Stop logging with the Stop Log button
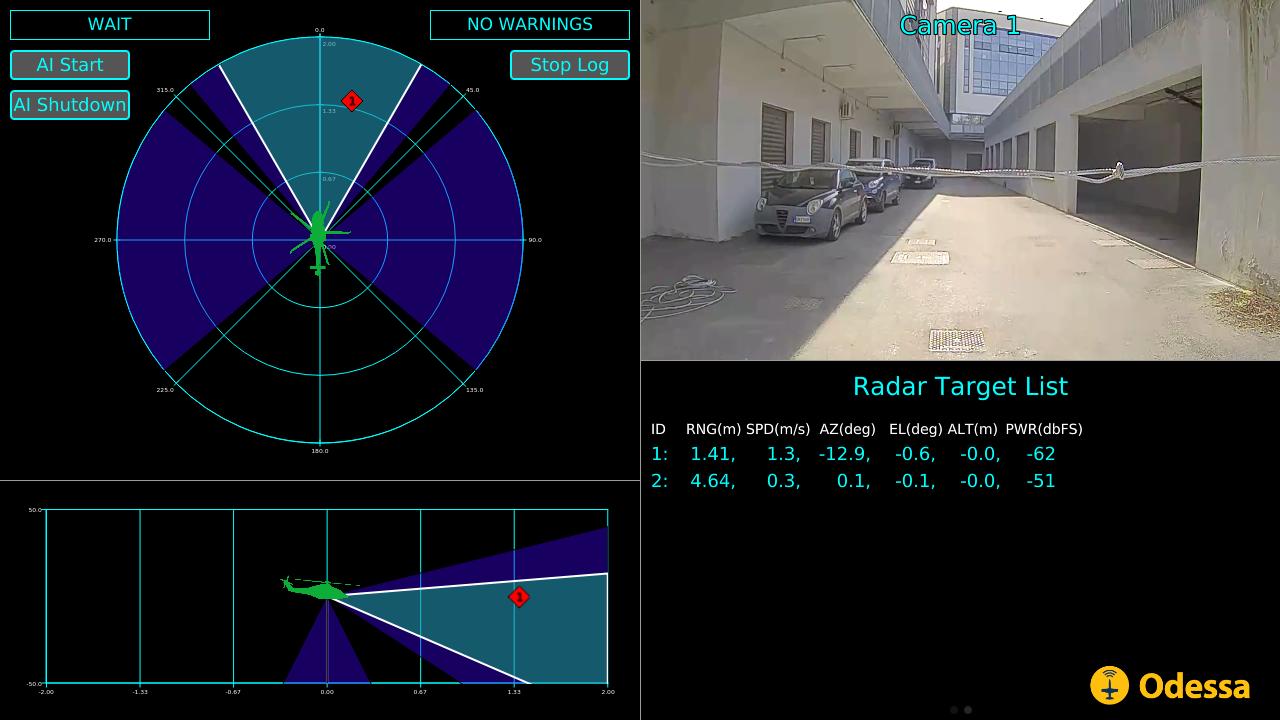1280x720 pixels. click(569, 65)
